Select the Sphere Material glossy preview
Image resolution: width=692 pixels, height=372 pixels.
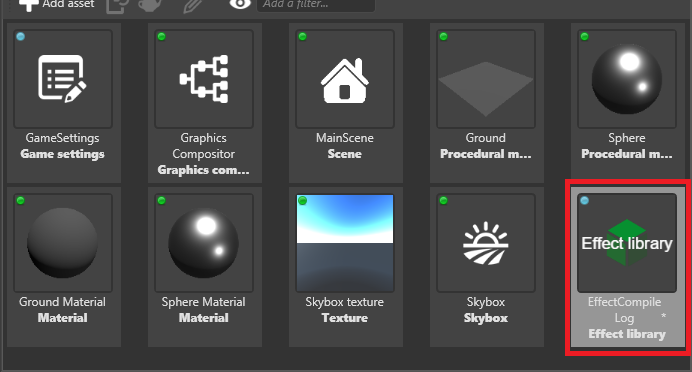click(204, 243)
